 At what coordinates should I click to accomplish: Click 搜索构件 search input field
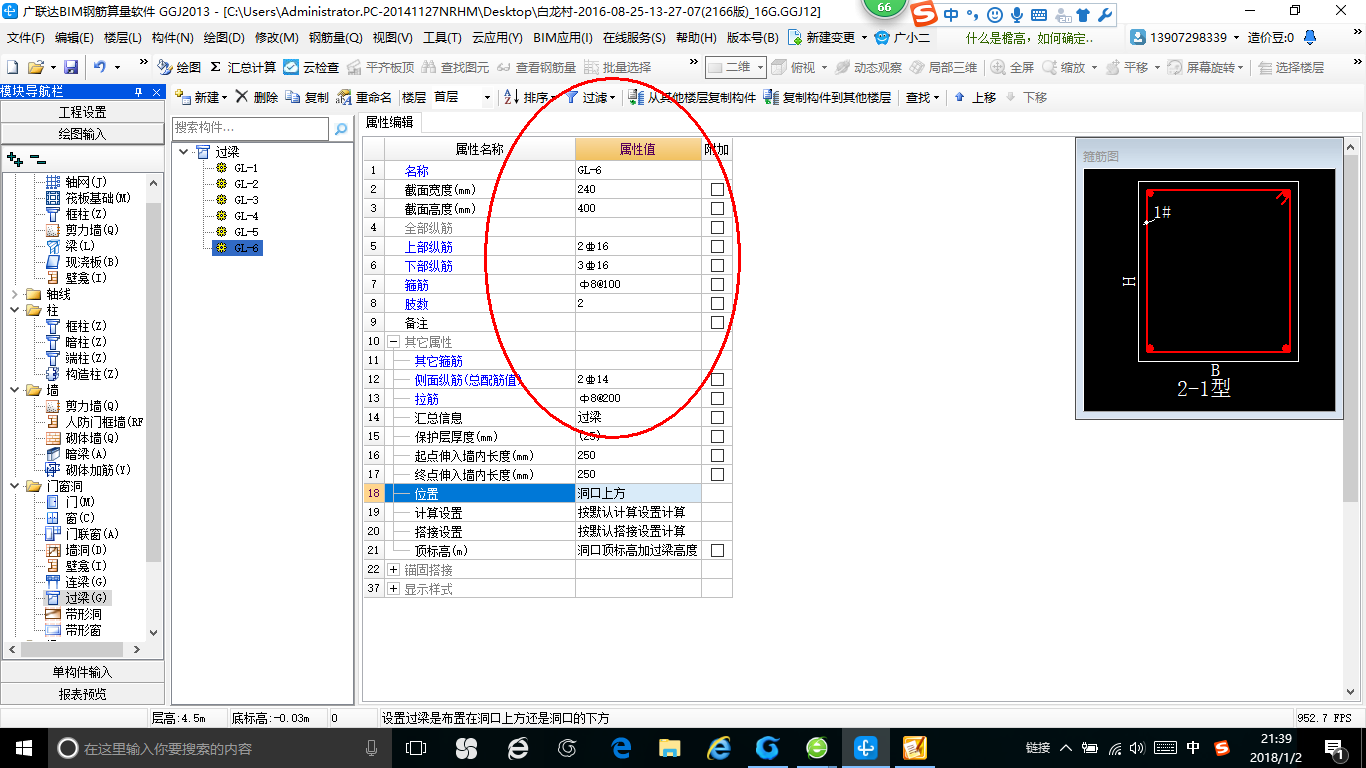[250, 128]
